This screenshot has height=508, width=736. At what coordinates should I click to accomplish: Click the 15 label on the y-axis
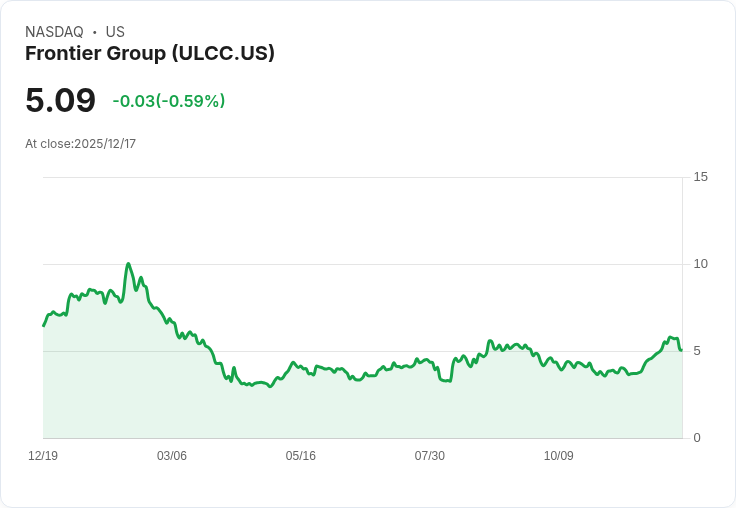tap(700, 177)
